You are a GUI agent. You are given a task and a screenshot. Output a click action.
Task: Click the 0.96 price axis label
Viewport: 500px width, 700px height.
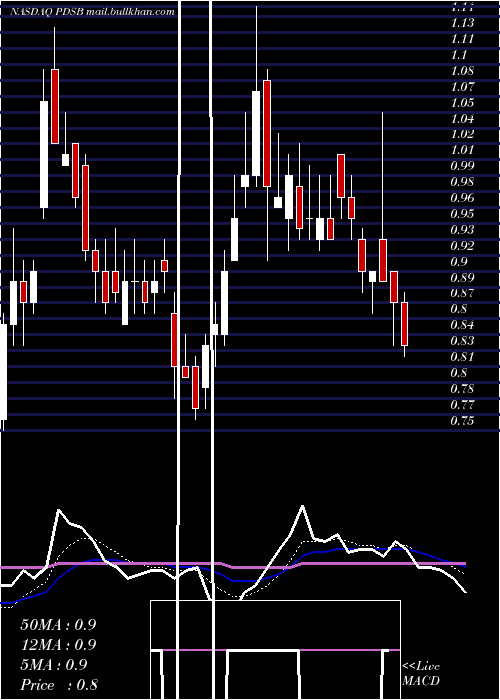pos(462,197)
